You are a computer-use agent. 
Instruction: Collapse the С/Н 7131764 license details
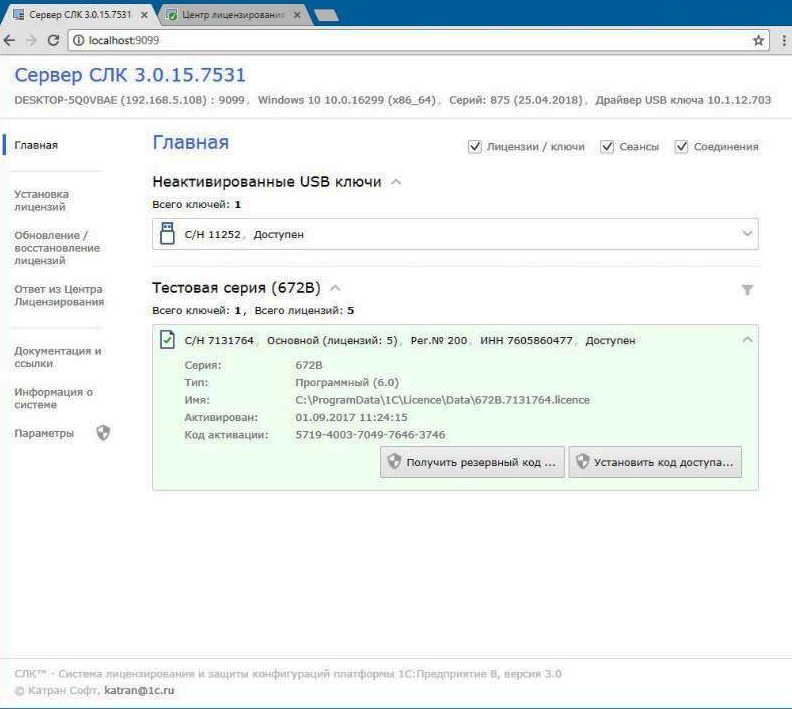click(746, 340)
